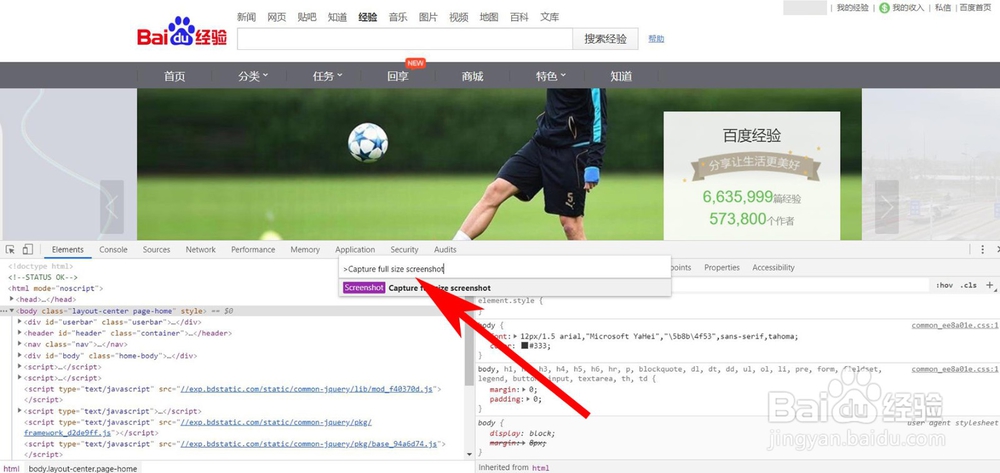1000x473 pixels.
Task: Click the scrollbar down arrow in Elements panel
Action: (470, 454)
